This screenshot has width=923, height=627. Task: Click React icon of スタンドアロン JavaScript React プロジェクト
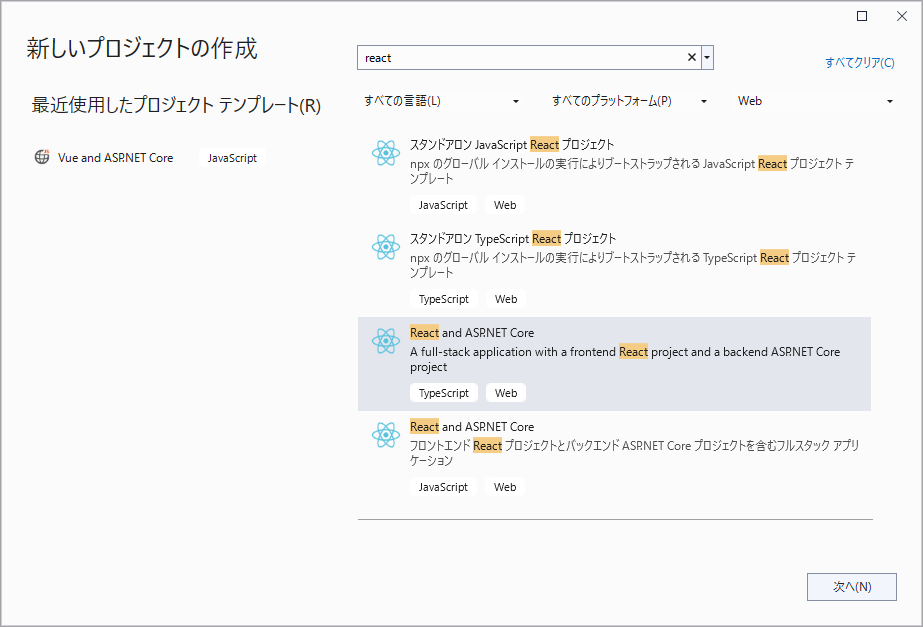point(386,153)
